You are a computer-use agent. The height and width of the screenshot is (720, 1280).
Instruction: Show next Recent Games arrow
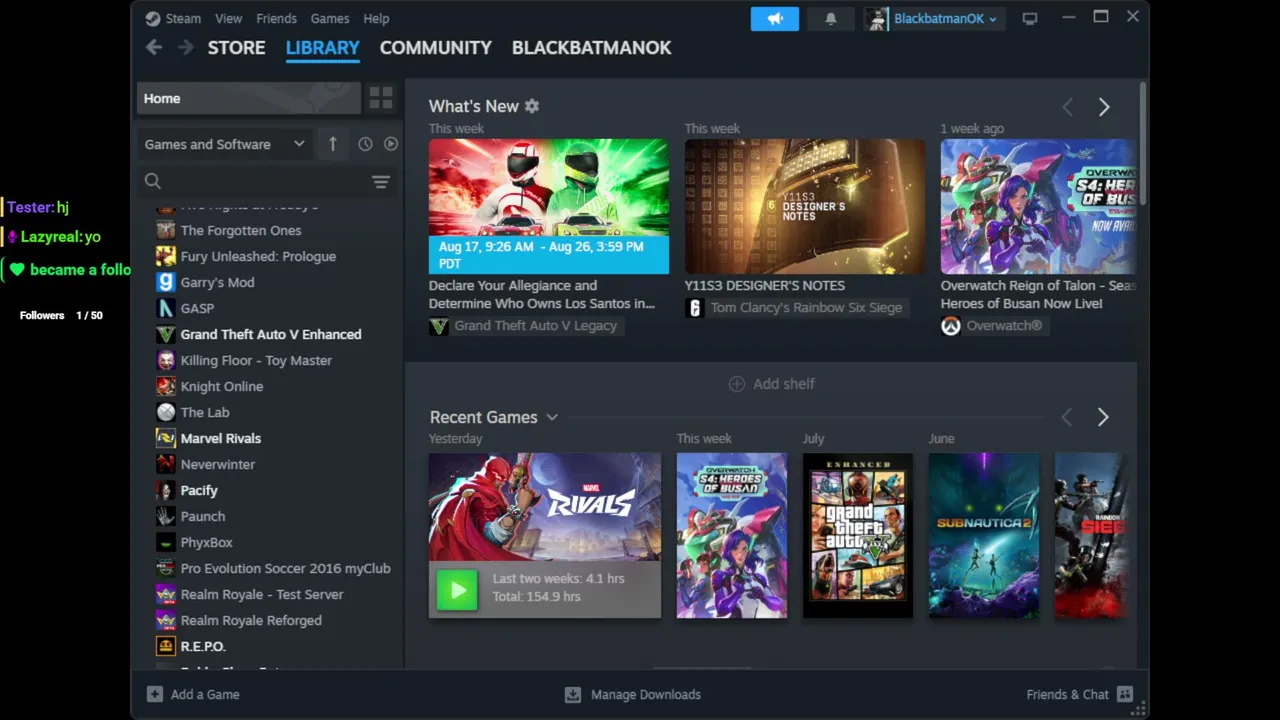(x=1103, y=417)
